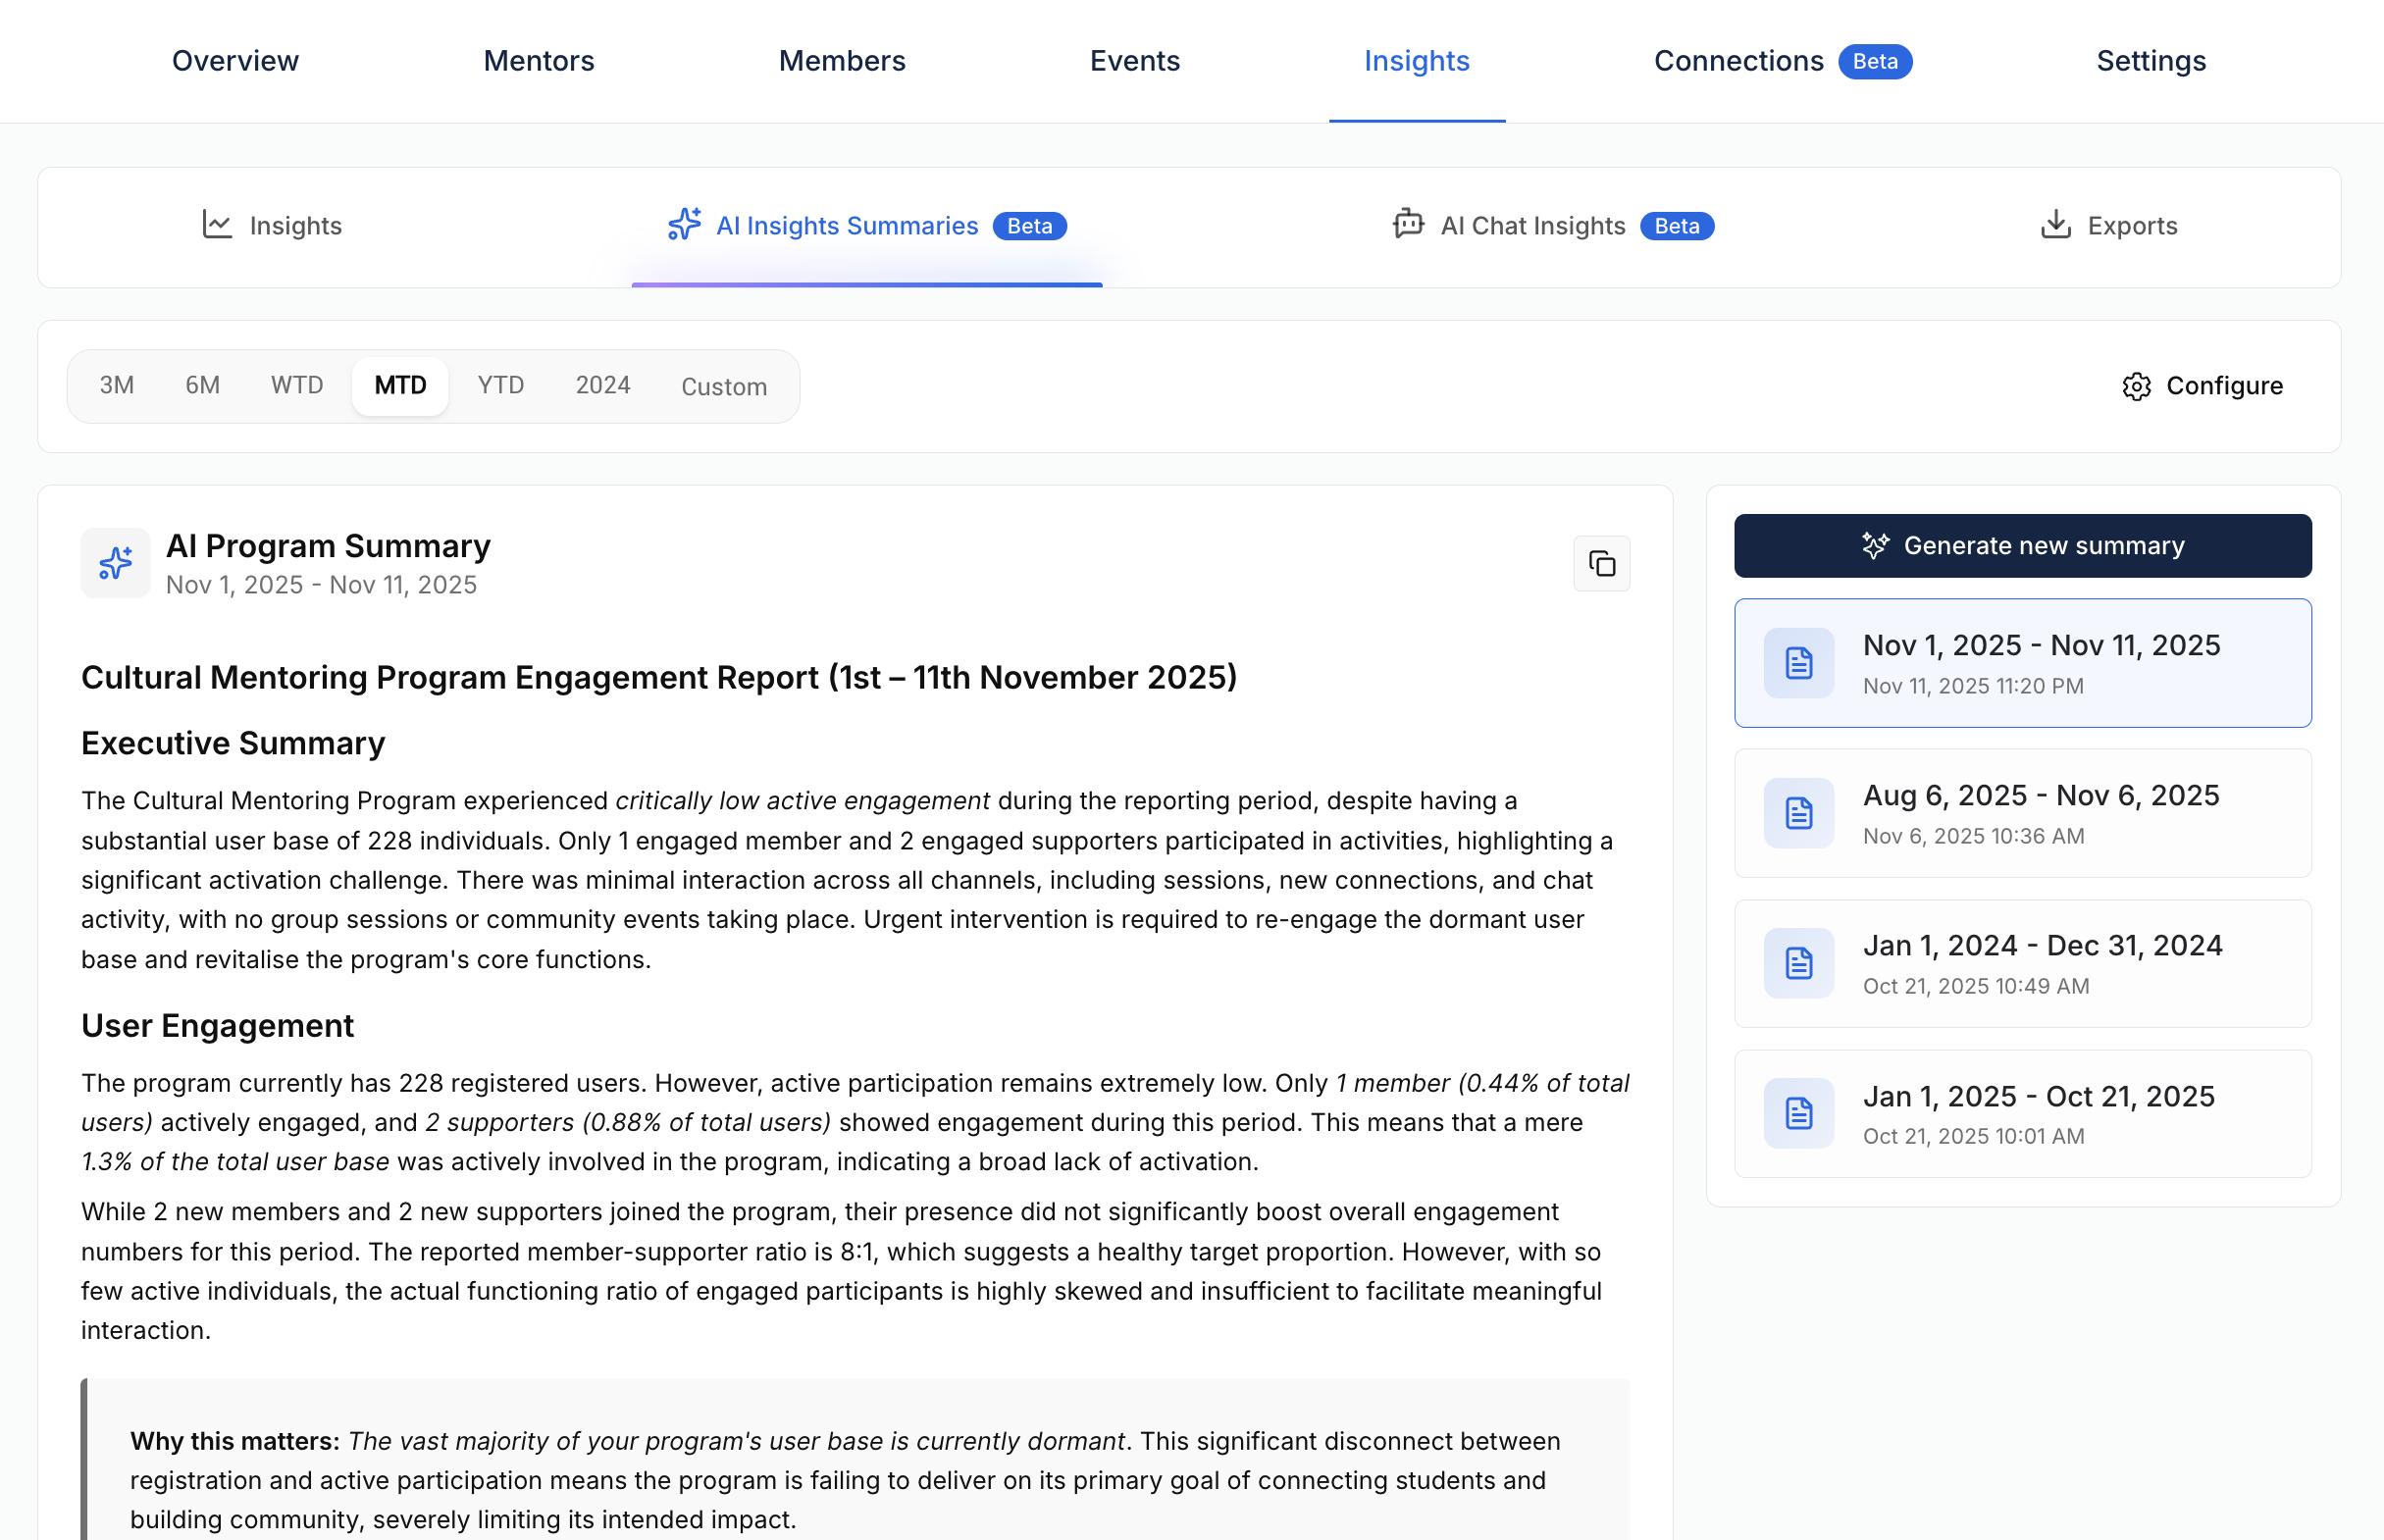Click document icon for Jan 1, 2024 summary

click(1798, 963)
